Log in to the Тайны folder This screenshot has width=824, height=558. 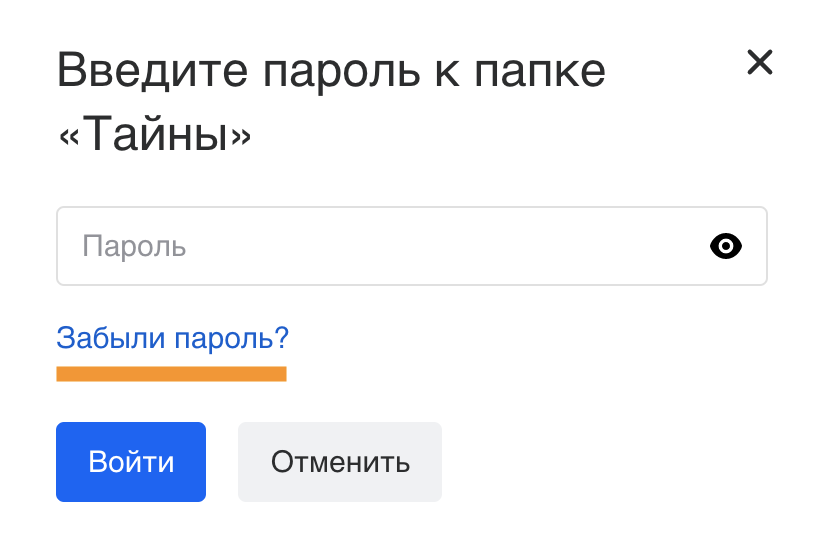131,462
